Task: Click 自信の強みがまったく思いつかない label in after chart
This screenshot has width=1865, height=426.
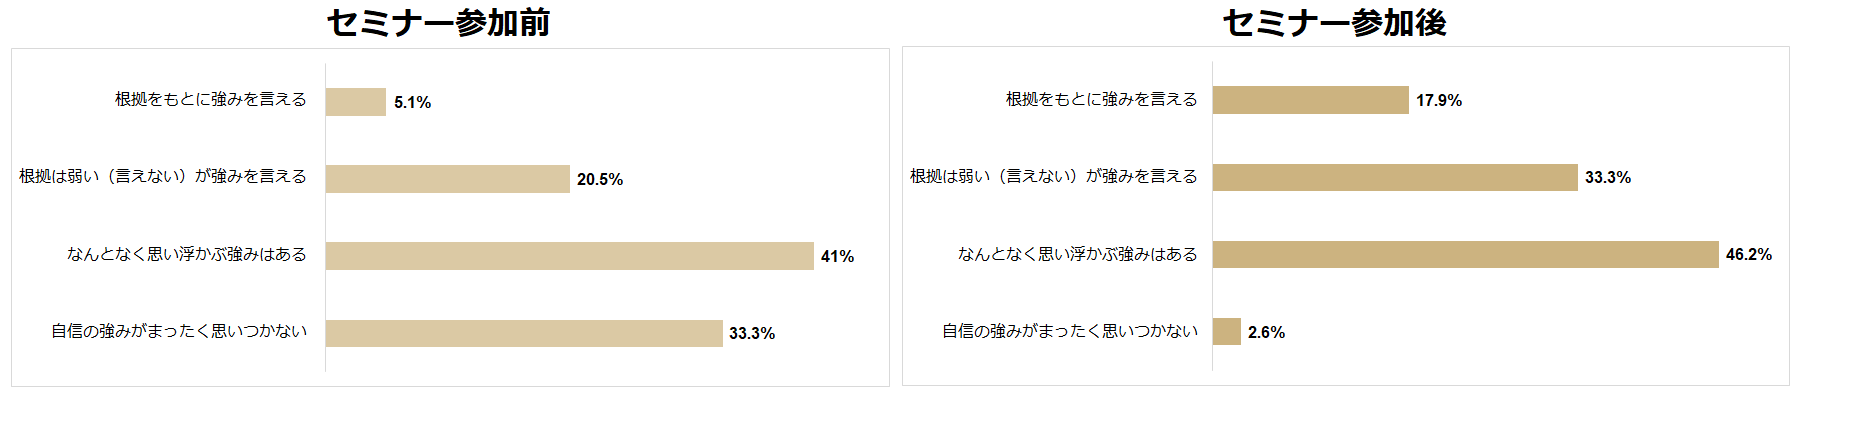Action: tap(1070, 331)
